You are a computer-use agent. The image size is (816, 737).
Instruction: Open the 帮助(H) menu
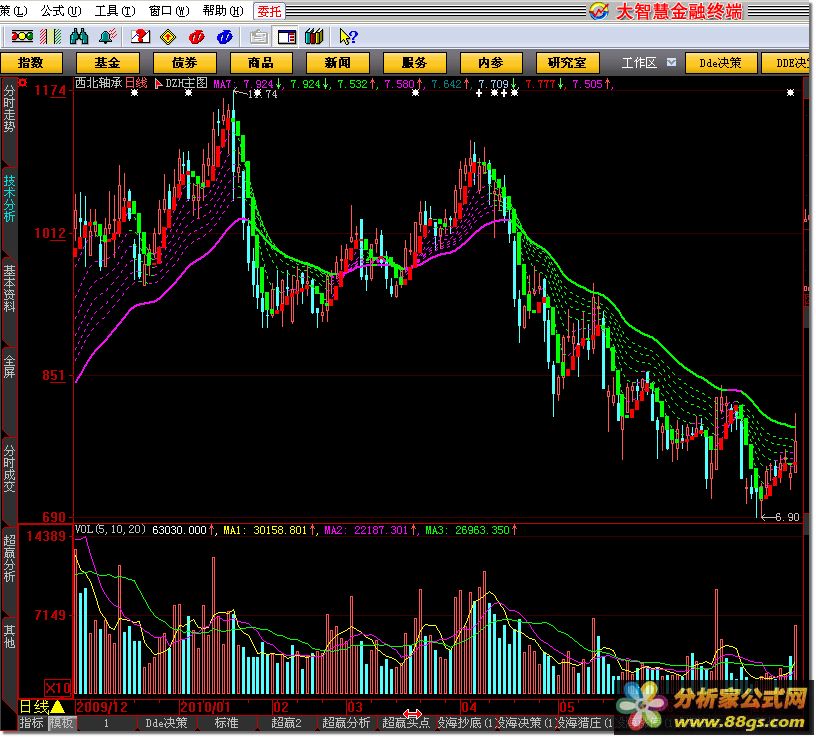click(223, 11)
